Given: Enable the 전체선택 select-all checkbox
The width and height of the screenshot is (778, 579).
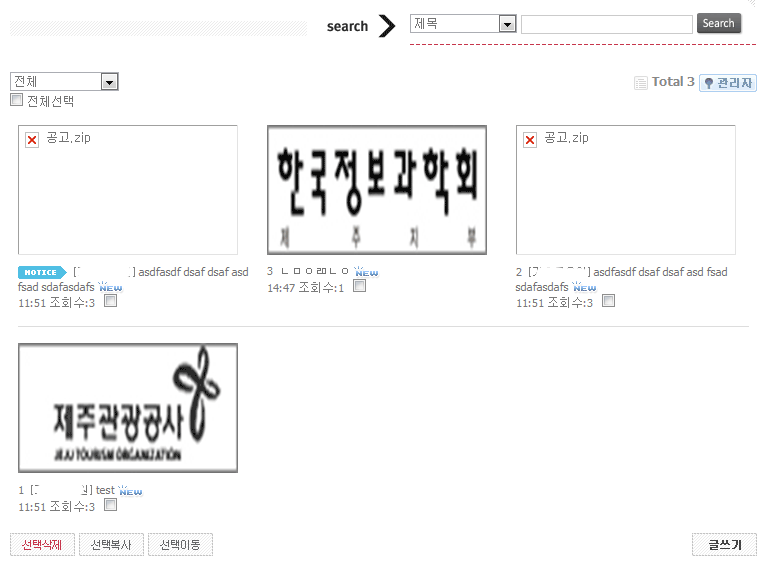Looking at the screenshot, I should [x=16, y=100].
